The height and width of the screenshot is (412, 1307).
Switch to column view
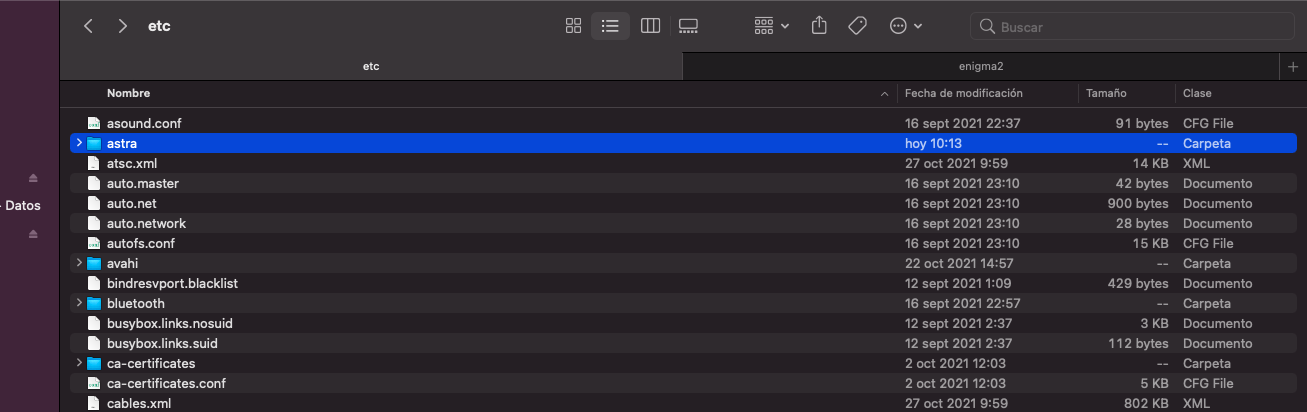pos(650,26)
